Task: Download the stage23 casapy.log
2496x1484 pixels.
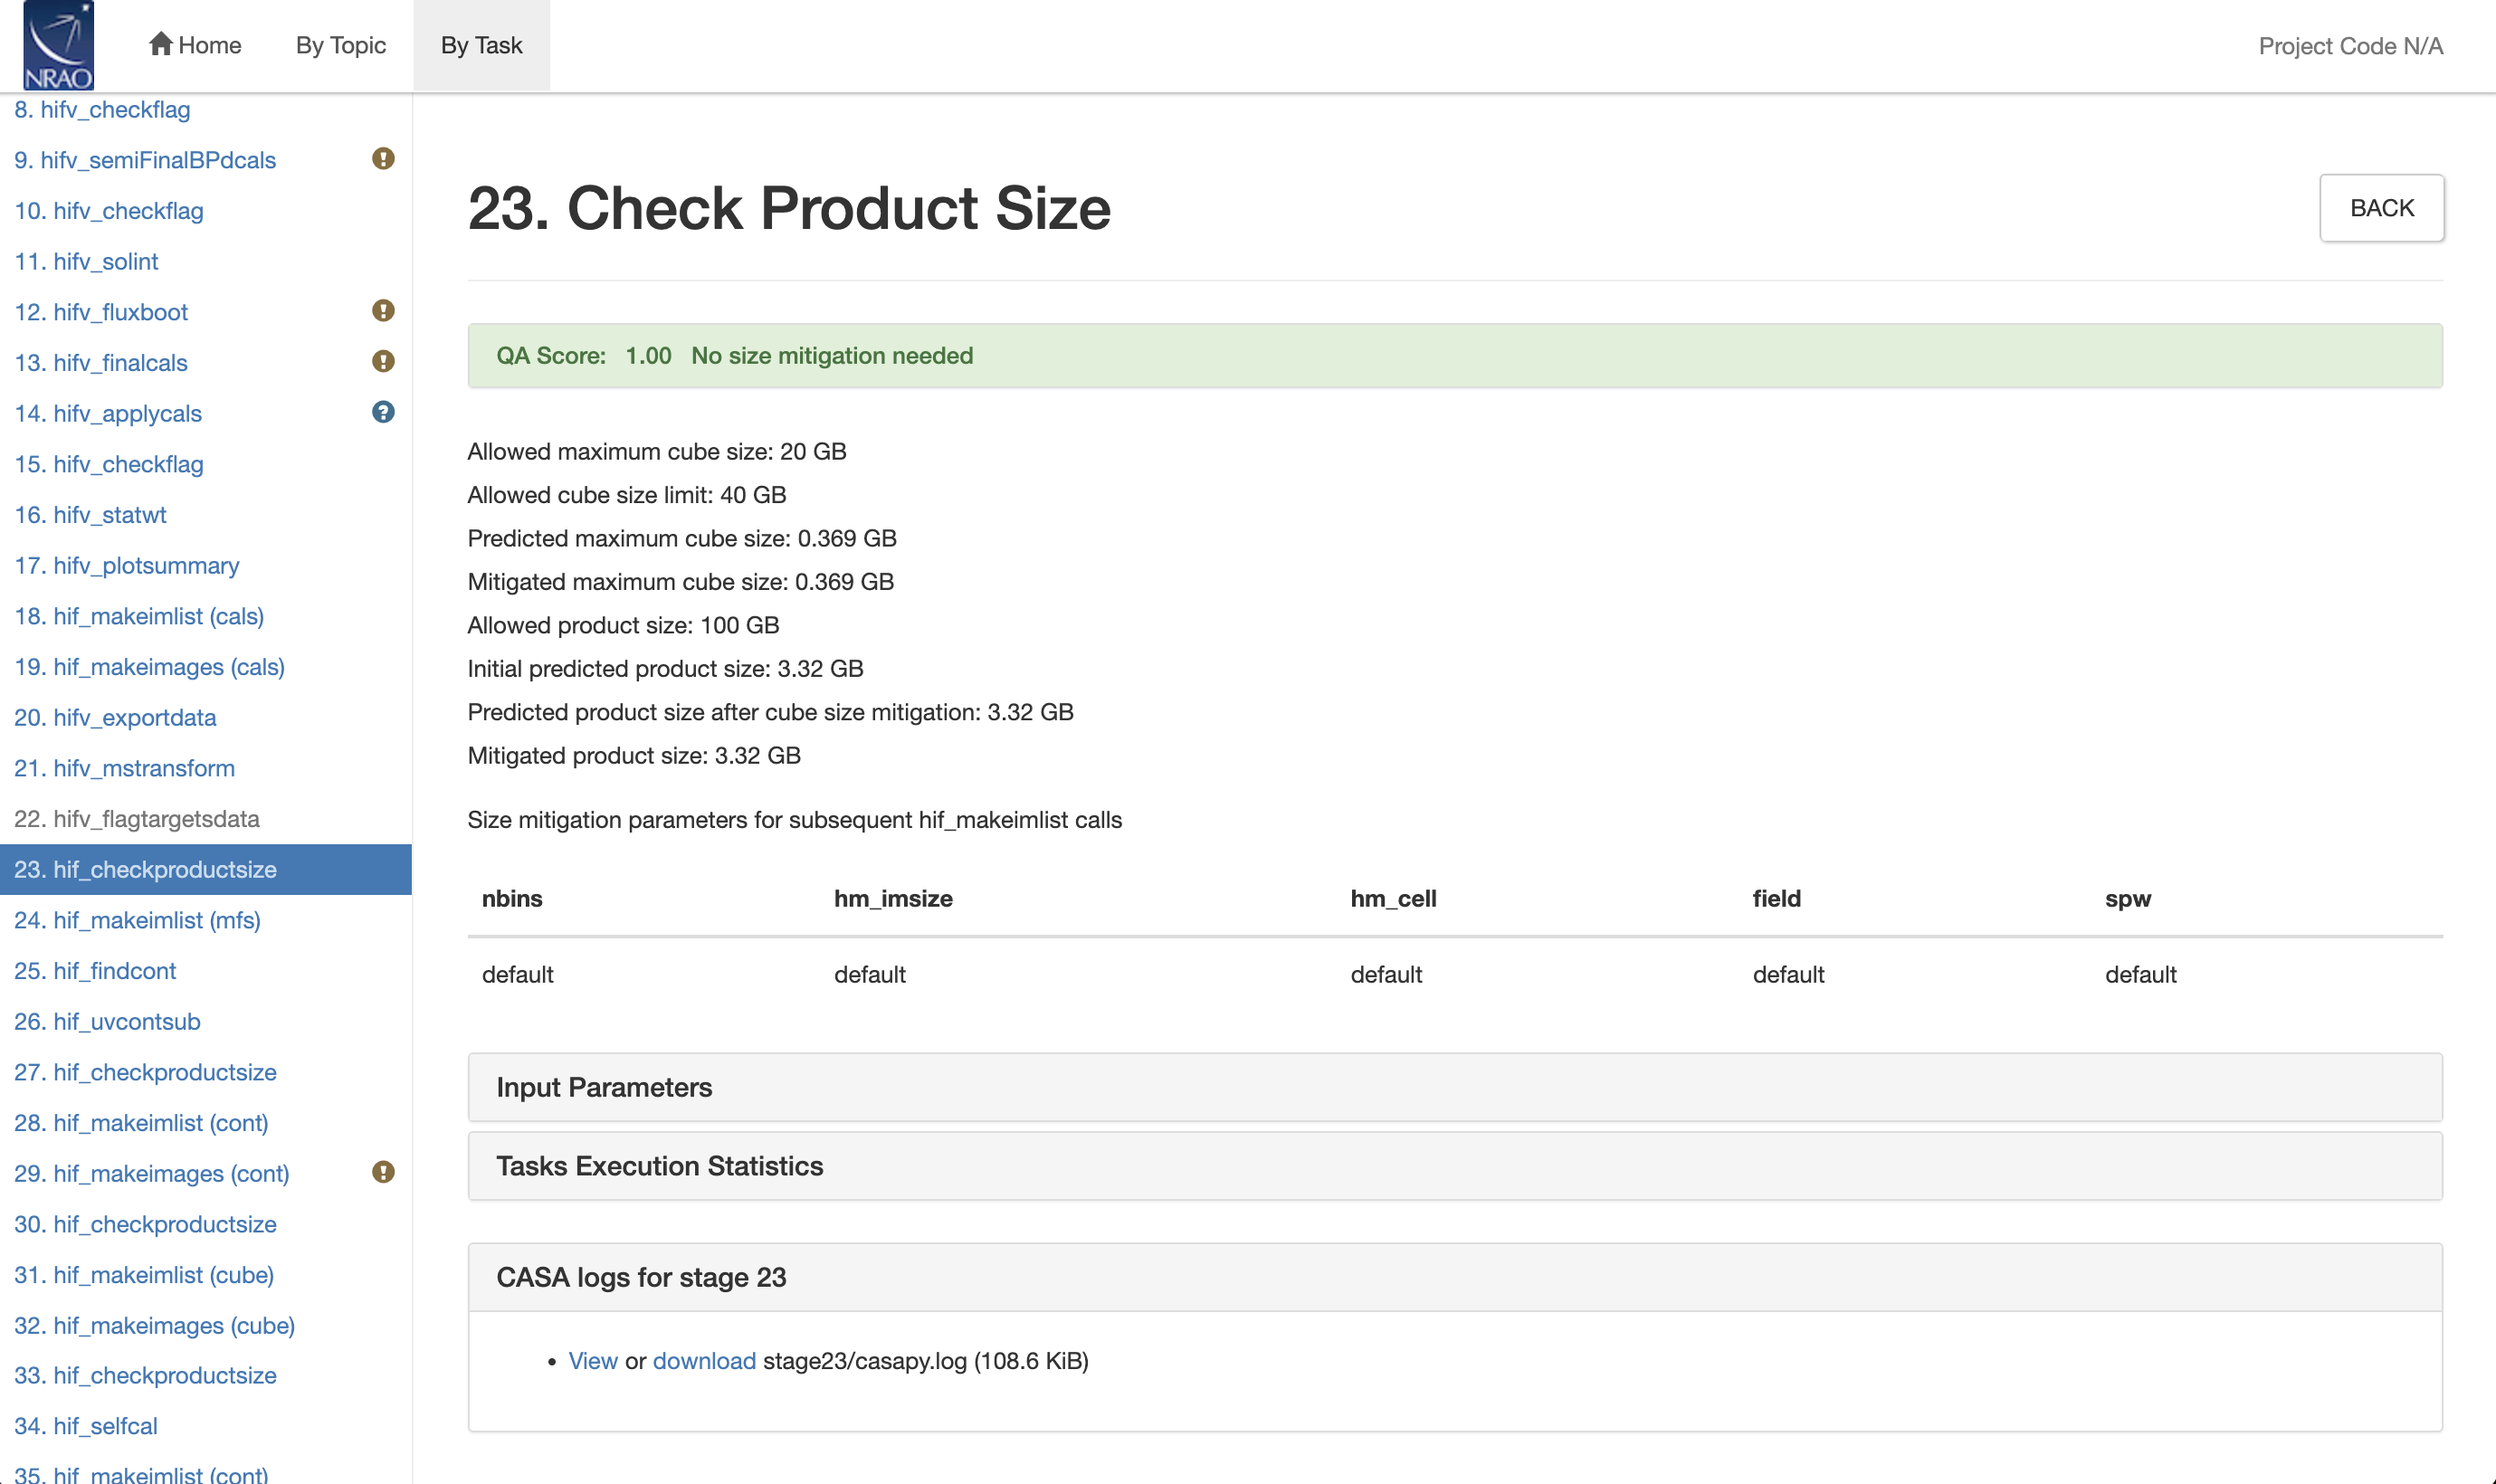Action: point(704,1361)
